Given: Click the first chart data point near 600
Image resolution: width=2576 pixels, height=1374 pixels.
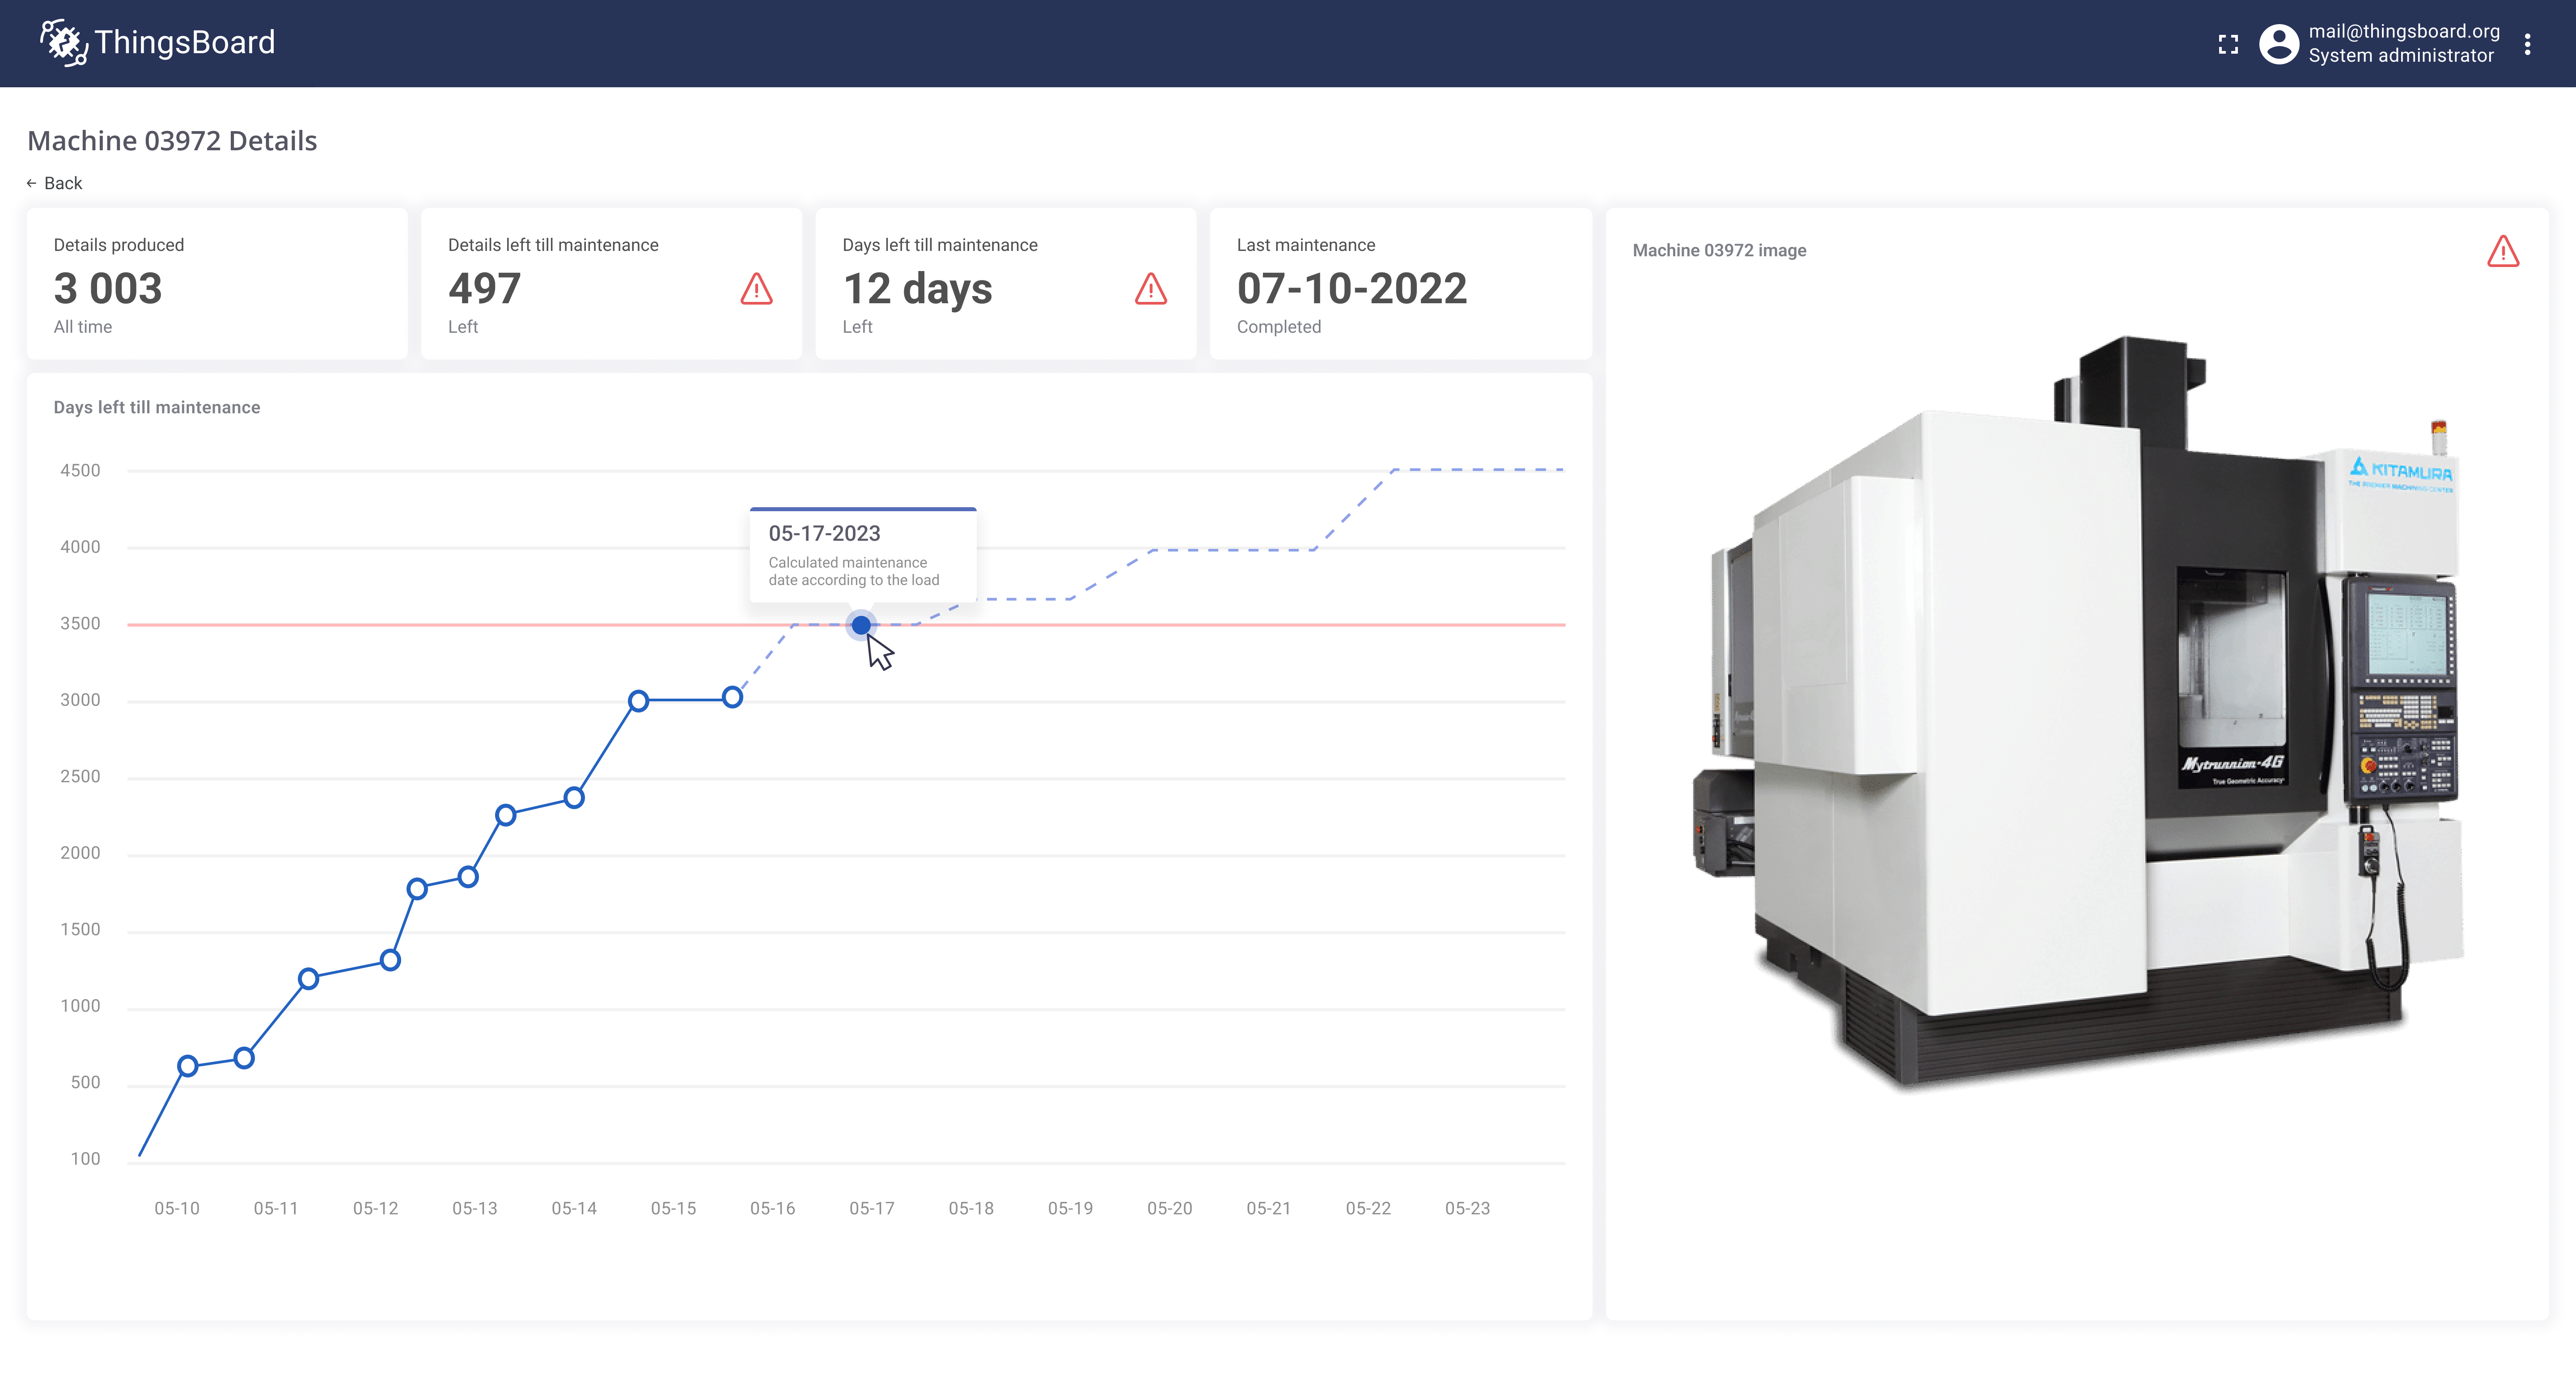Looking at the screenshot, I should (187, 1065).
